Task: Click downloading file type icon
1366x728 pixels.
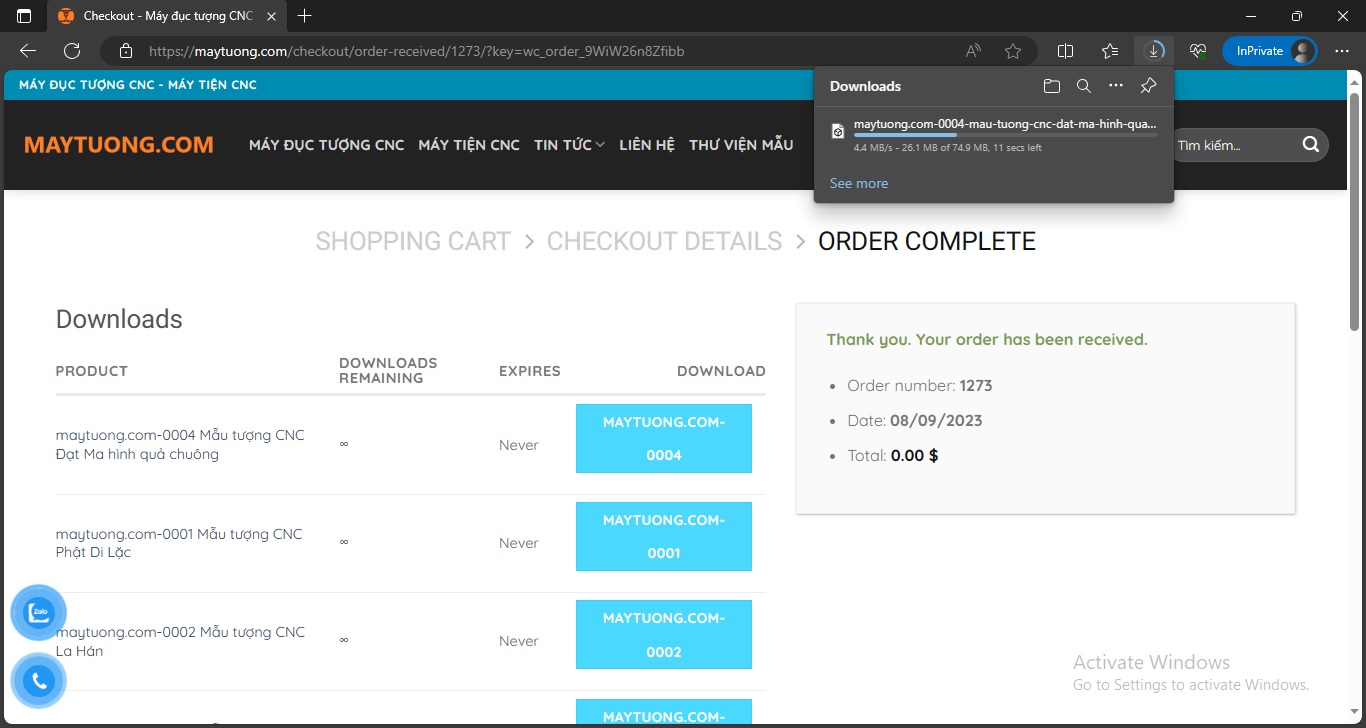Action: [x=838, y=131]
